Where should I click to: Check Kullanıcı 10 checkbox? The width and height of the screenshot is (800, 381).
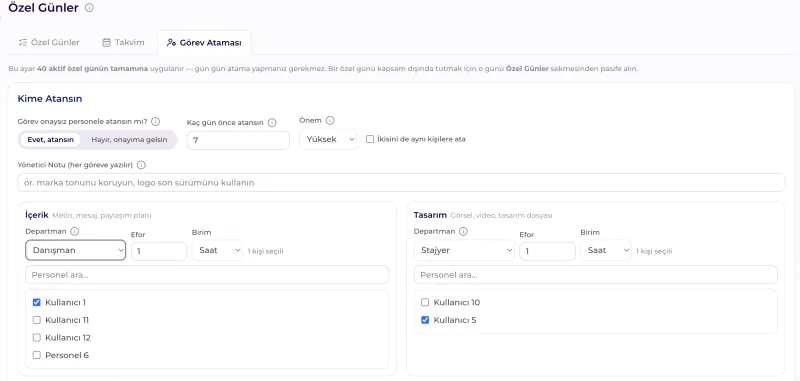coord(425,302)
